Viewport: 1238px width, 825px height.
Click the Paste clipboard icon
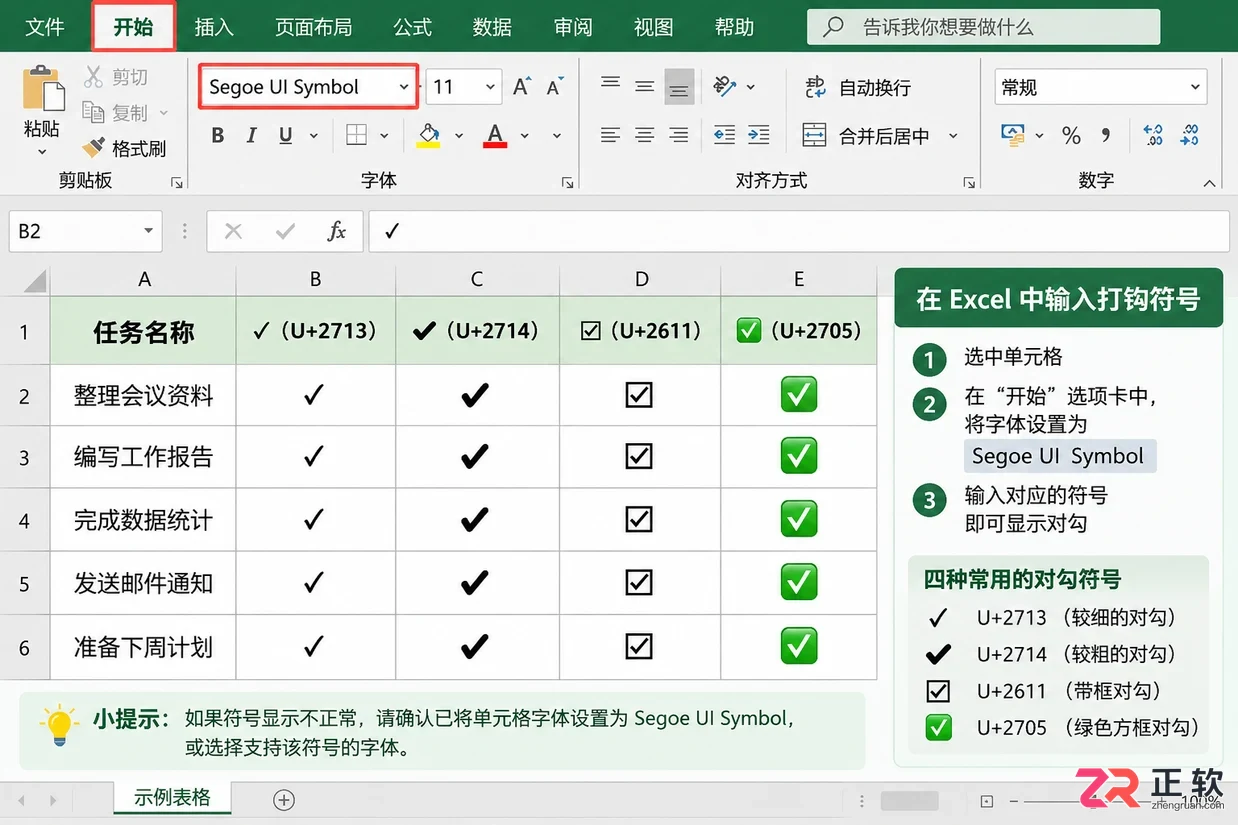tap(43, 88)
